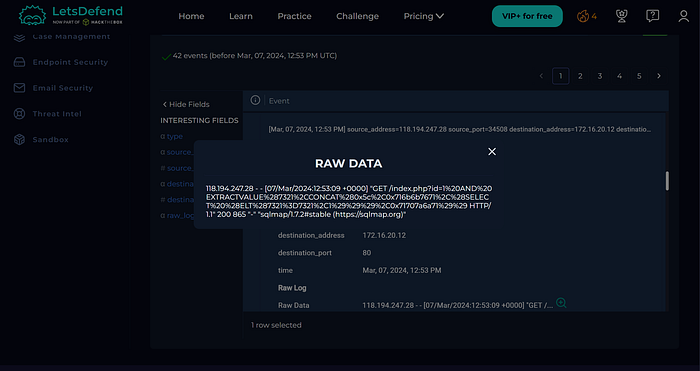Viewport: 700px width, 371px height.
Task: Click destination_port value 80
Action: coord(367,253)
